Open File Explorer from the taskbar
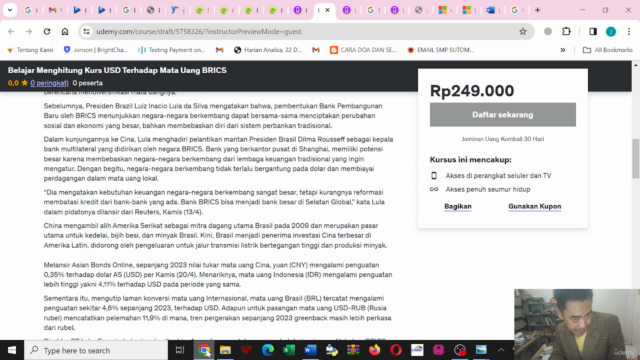 point(225,350)
